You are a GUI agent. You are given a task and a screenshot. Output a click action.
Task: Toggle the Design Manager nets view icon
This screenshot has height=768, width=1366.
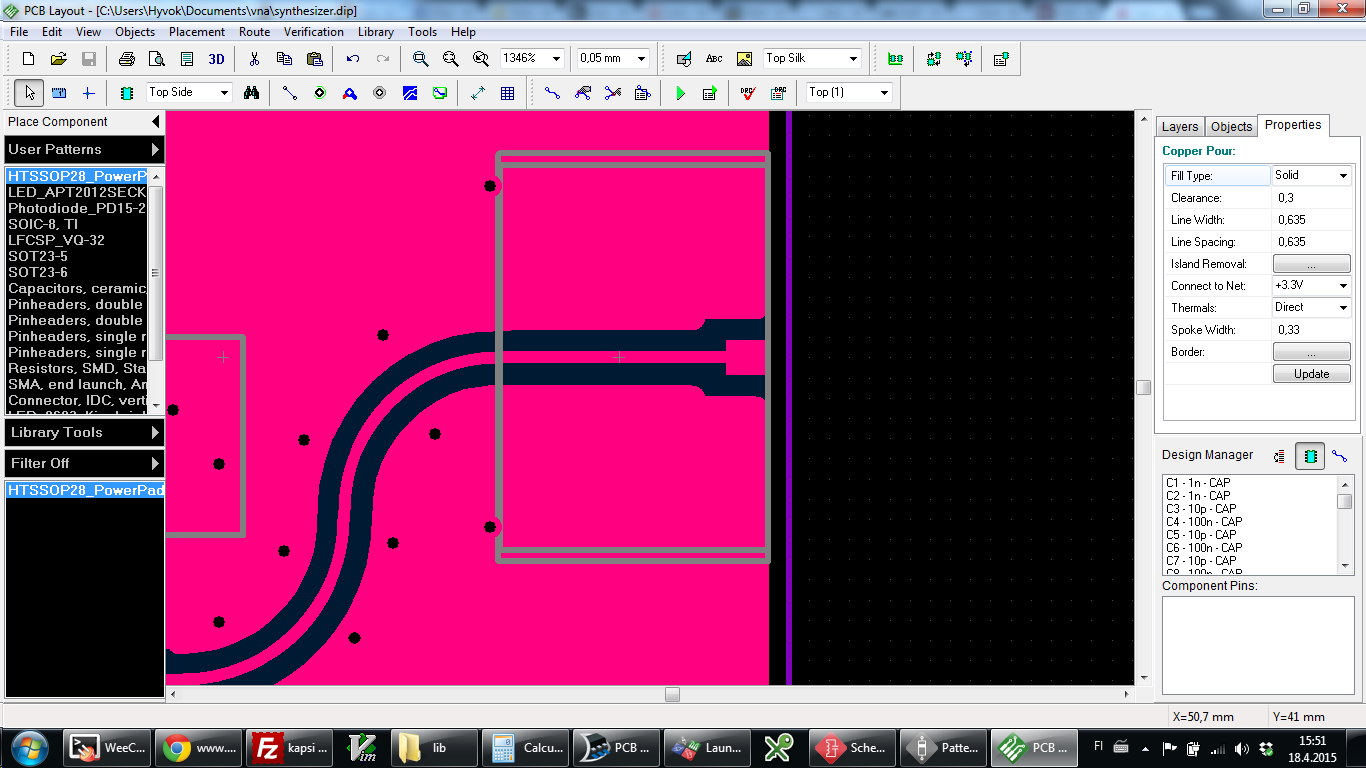[1339, 456]
